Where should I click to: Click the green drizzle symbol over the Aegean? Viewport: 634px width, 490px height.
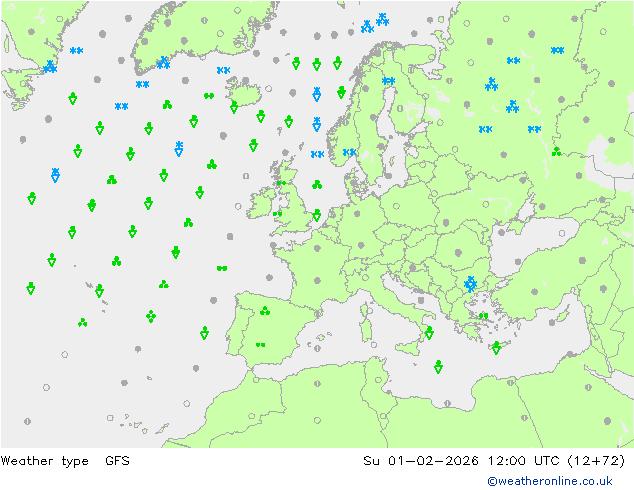(x=484, y=316)
